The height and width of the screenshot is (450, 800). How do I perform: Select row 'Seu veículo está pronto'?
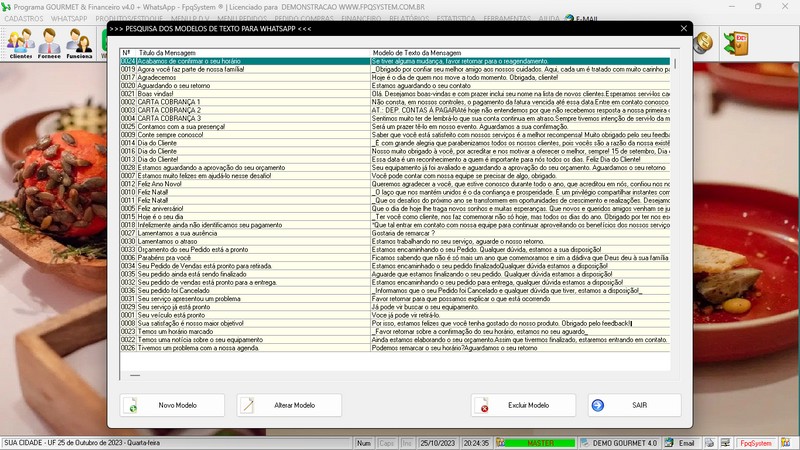(x=395, y=315)
